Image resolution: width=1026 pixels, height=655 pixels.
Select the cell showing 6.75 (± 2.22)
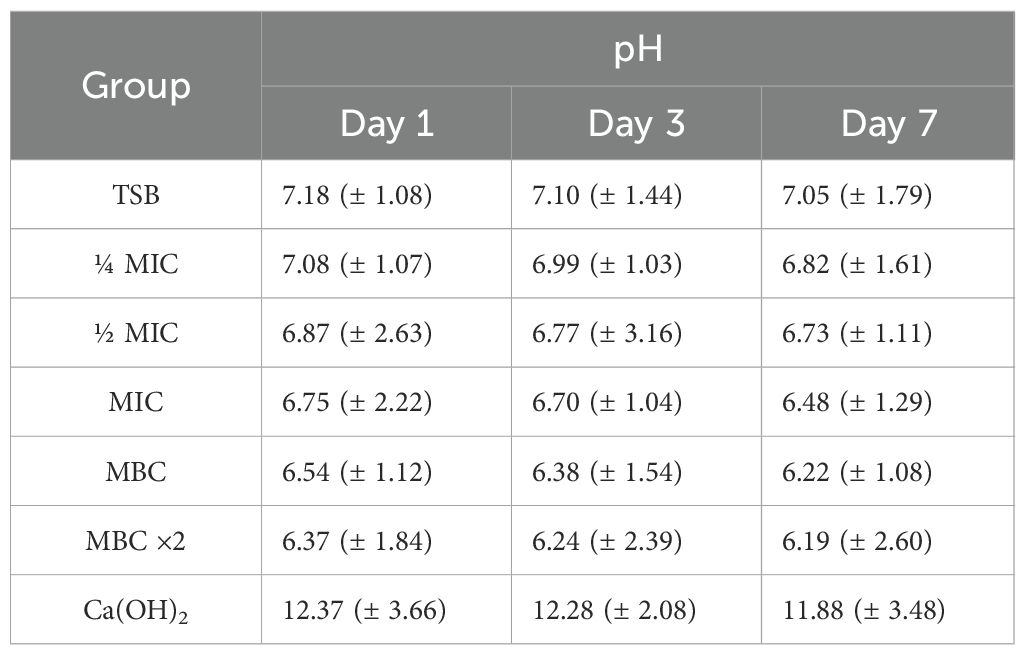357,402
